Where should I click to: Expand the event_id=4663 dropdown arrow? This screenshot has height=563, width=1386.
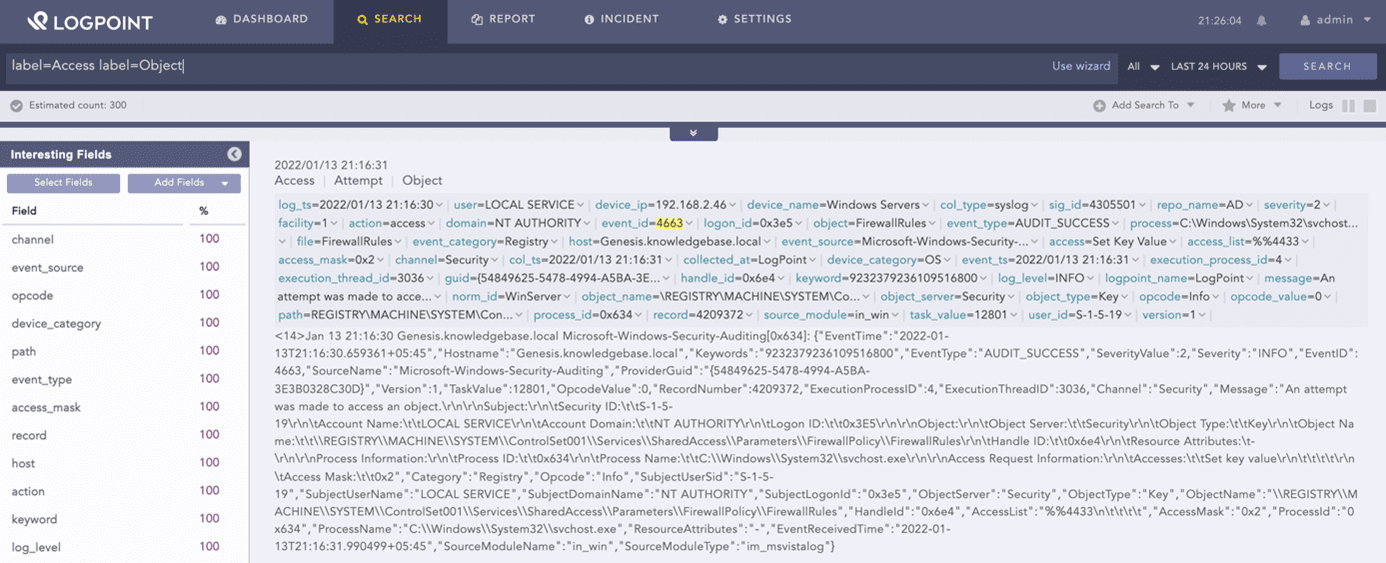(x=690, y=223)
